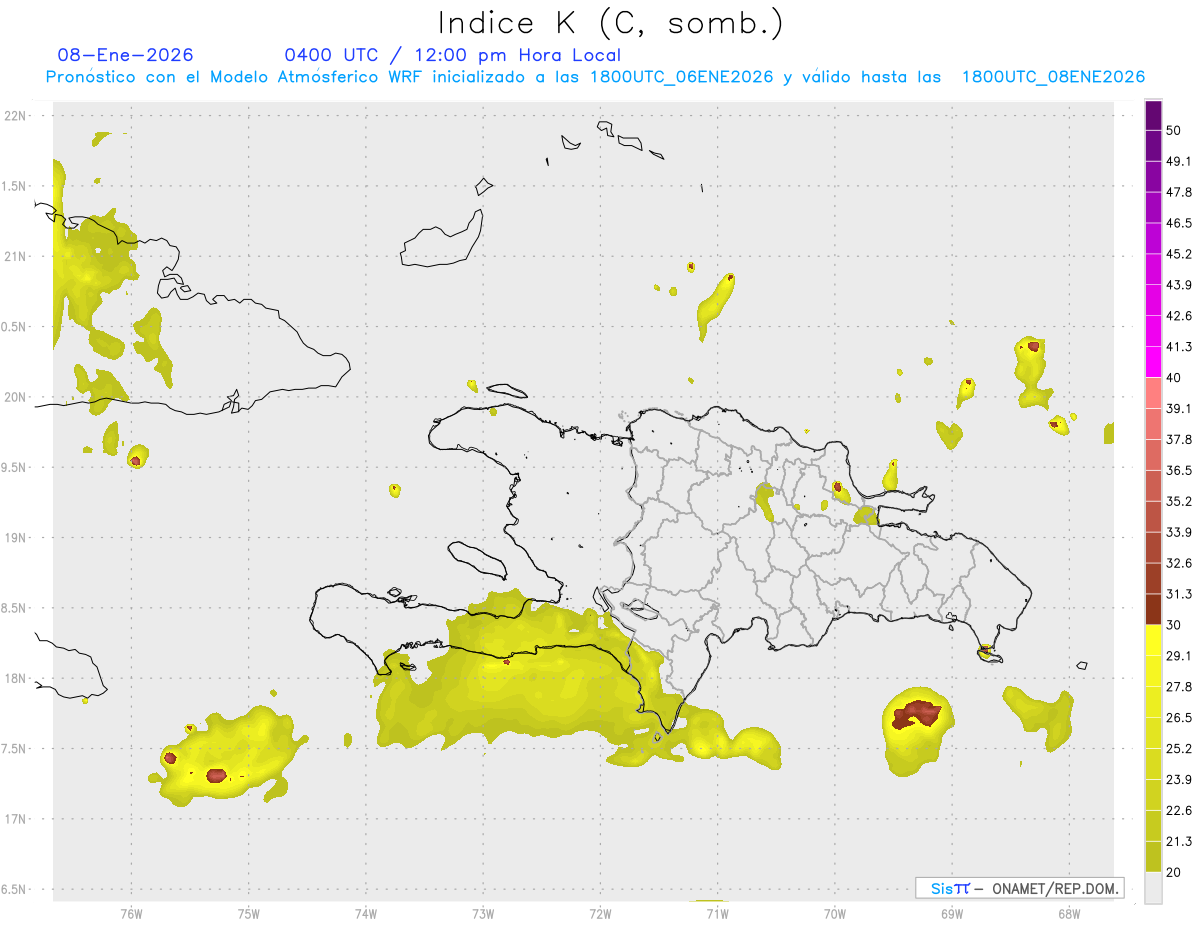Click the colorbar value '42.6'

coord(1179,316)
